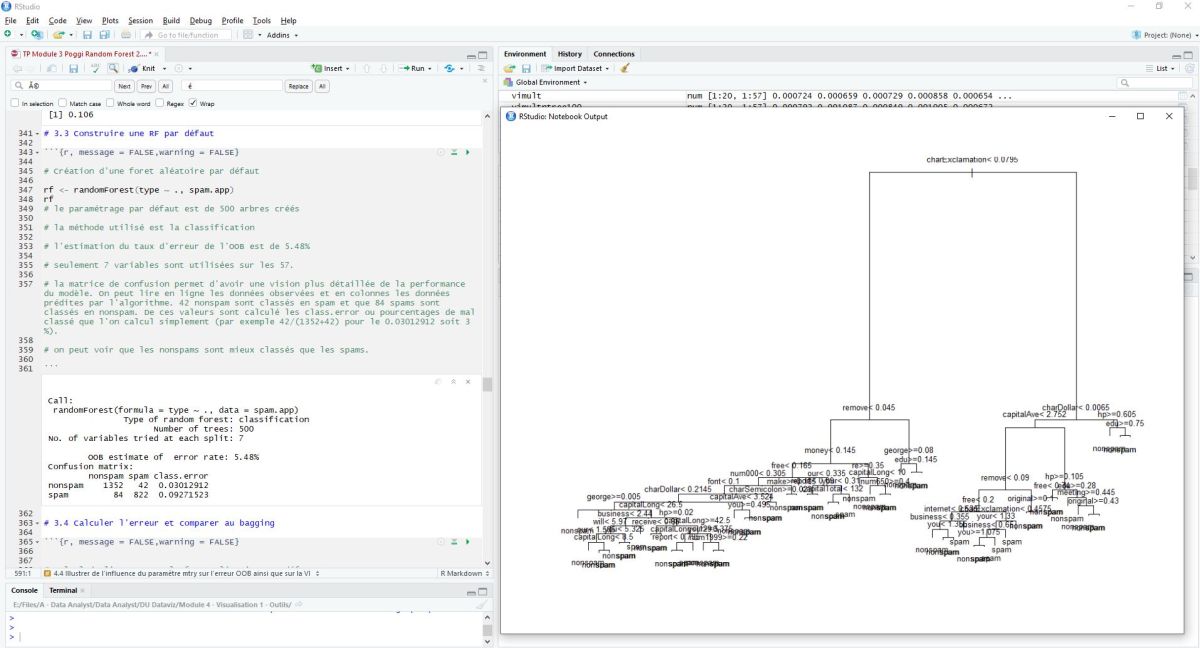The image size is (1200, 648).
Task: Enable the Regex checkbox
Action: (158, 103)
